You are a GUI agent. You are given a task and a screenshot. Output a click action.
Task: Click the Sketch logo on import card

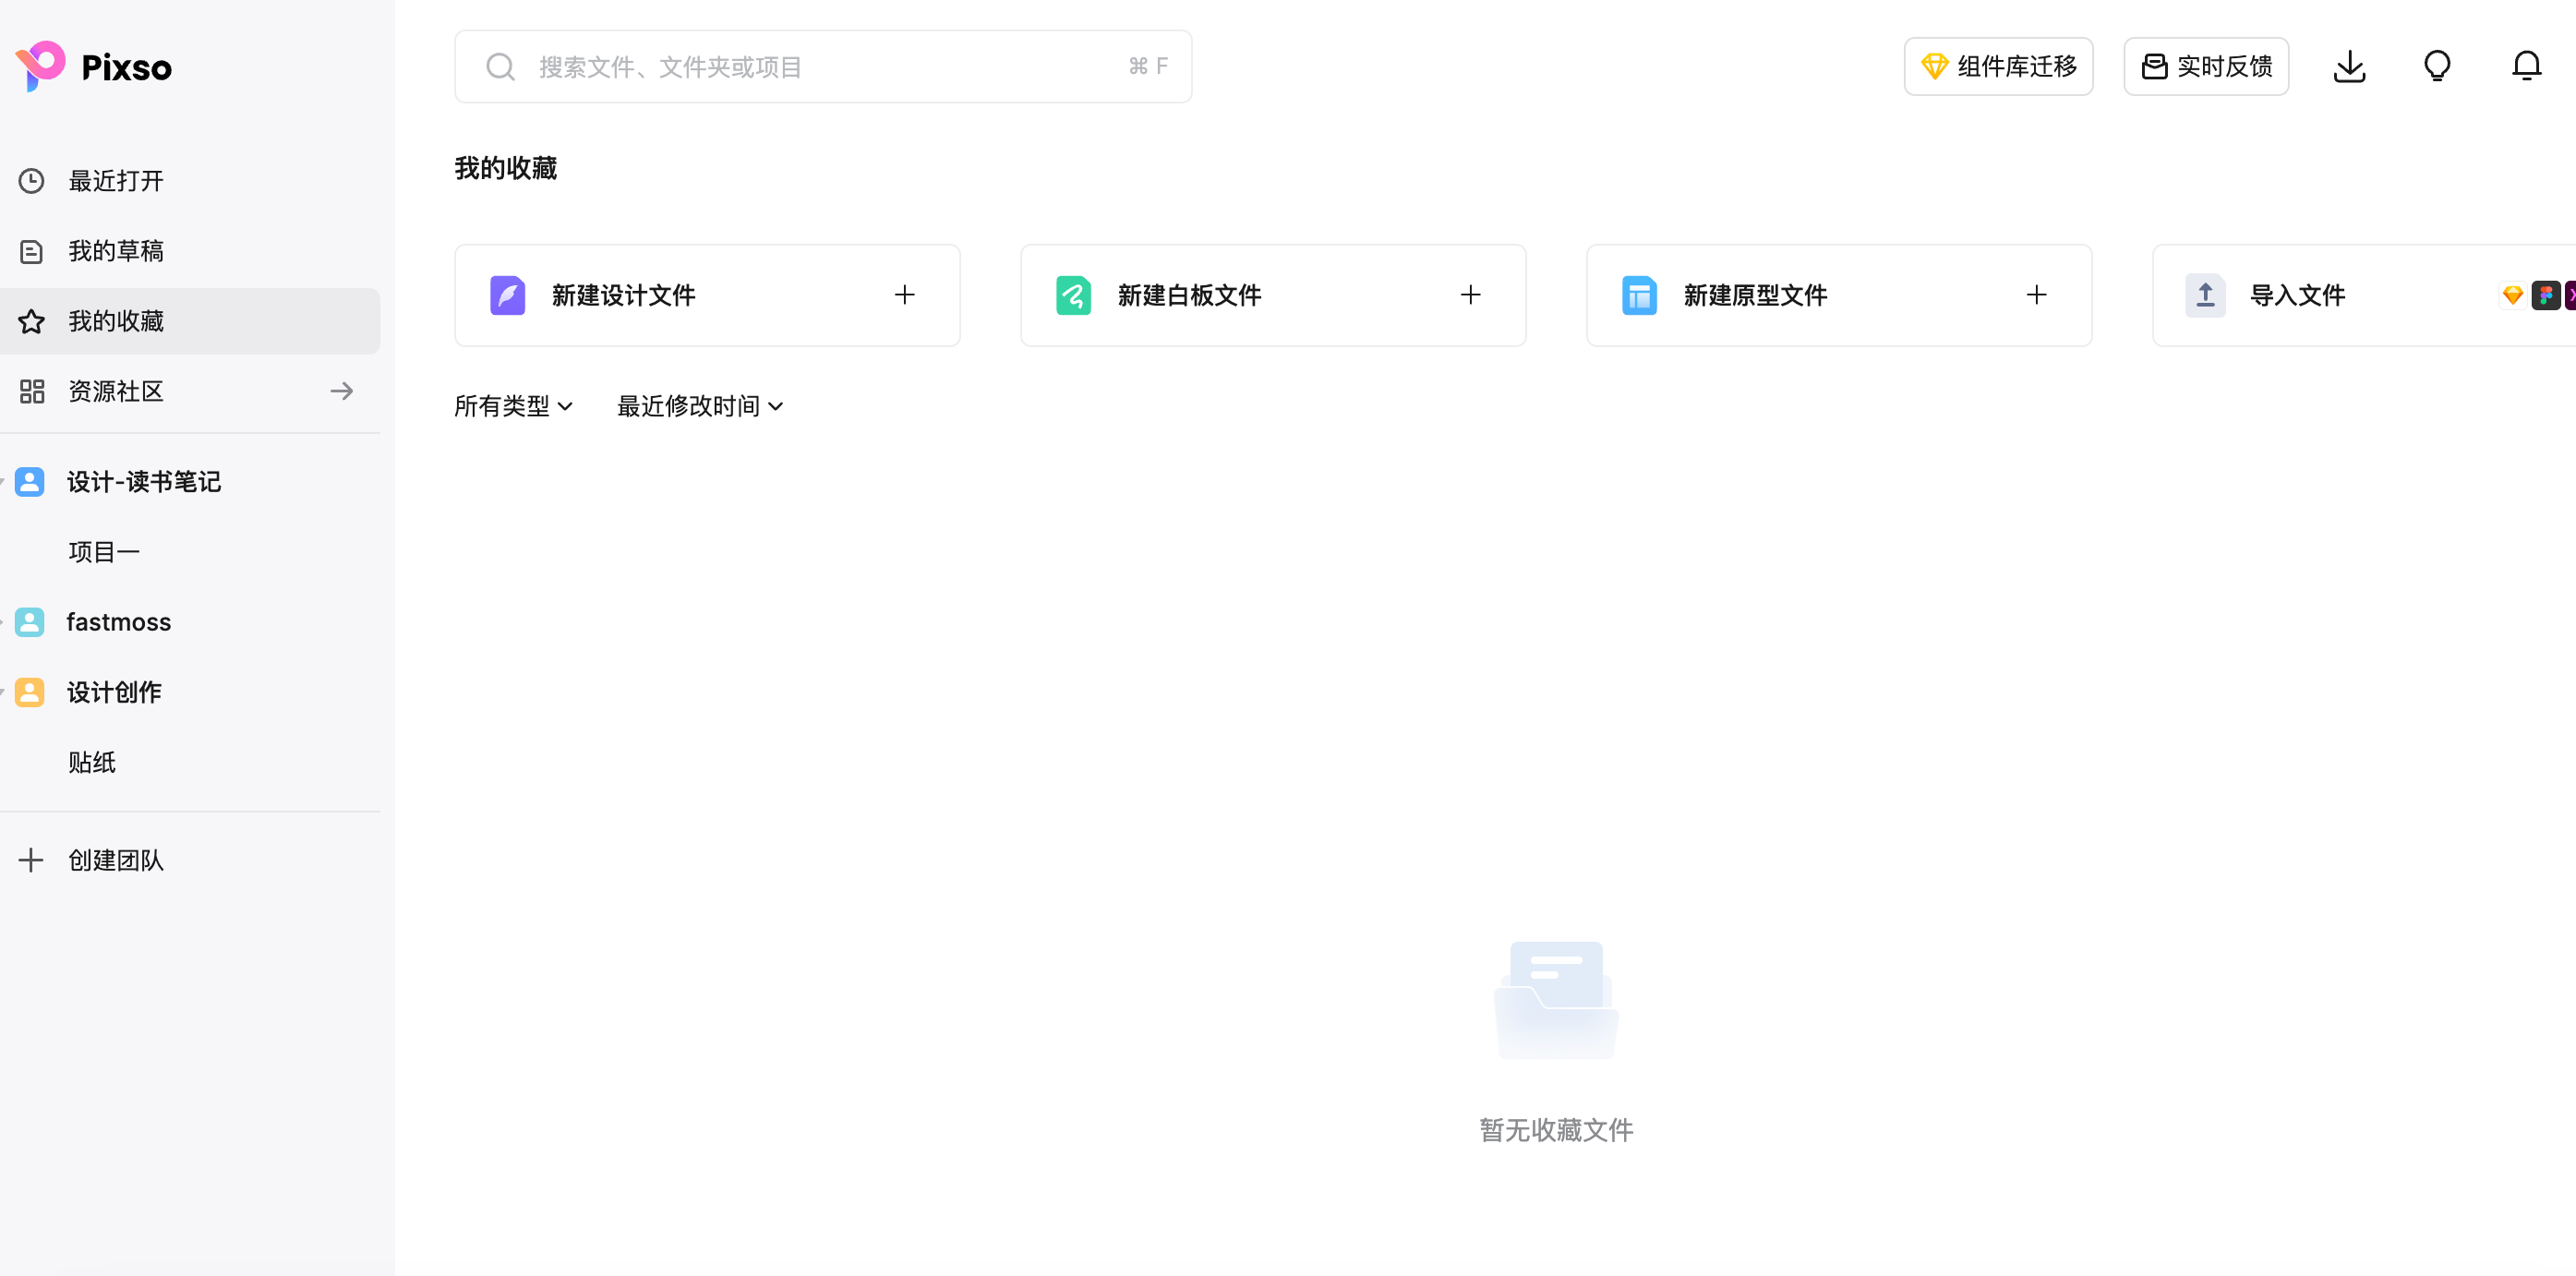point(2513,295)
